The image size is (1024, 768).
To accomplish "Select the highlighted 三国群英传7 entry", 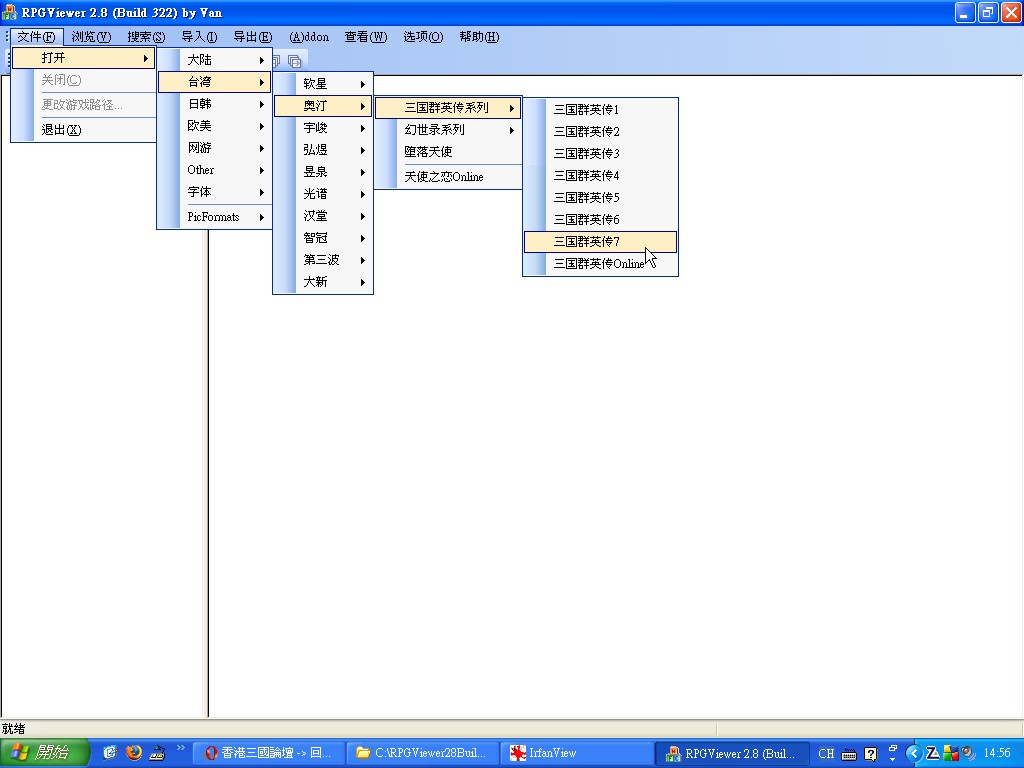I will click(600, 242).
